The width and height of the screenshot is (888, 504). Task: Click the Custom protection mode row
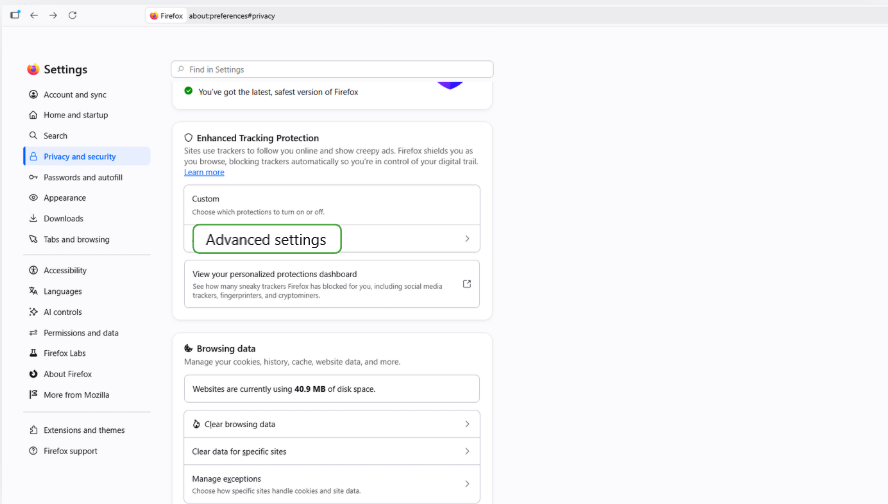pos(332,205)
